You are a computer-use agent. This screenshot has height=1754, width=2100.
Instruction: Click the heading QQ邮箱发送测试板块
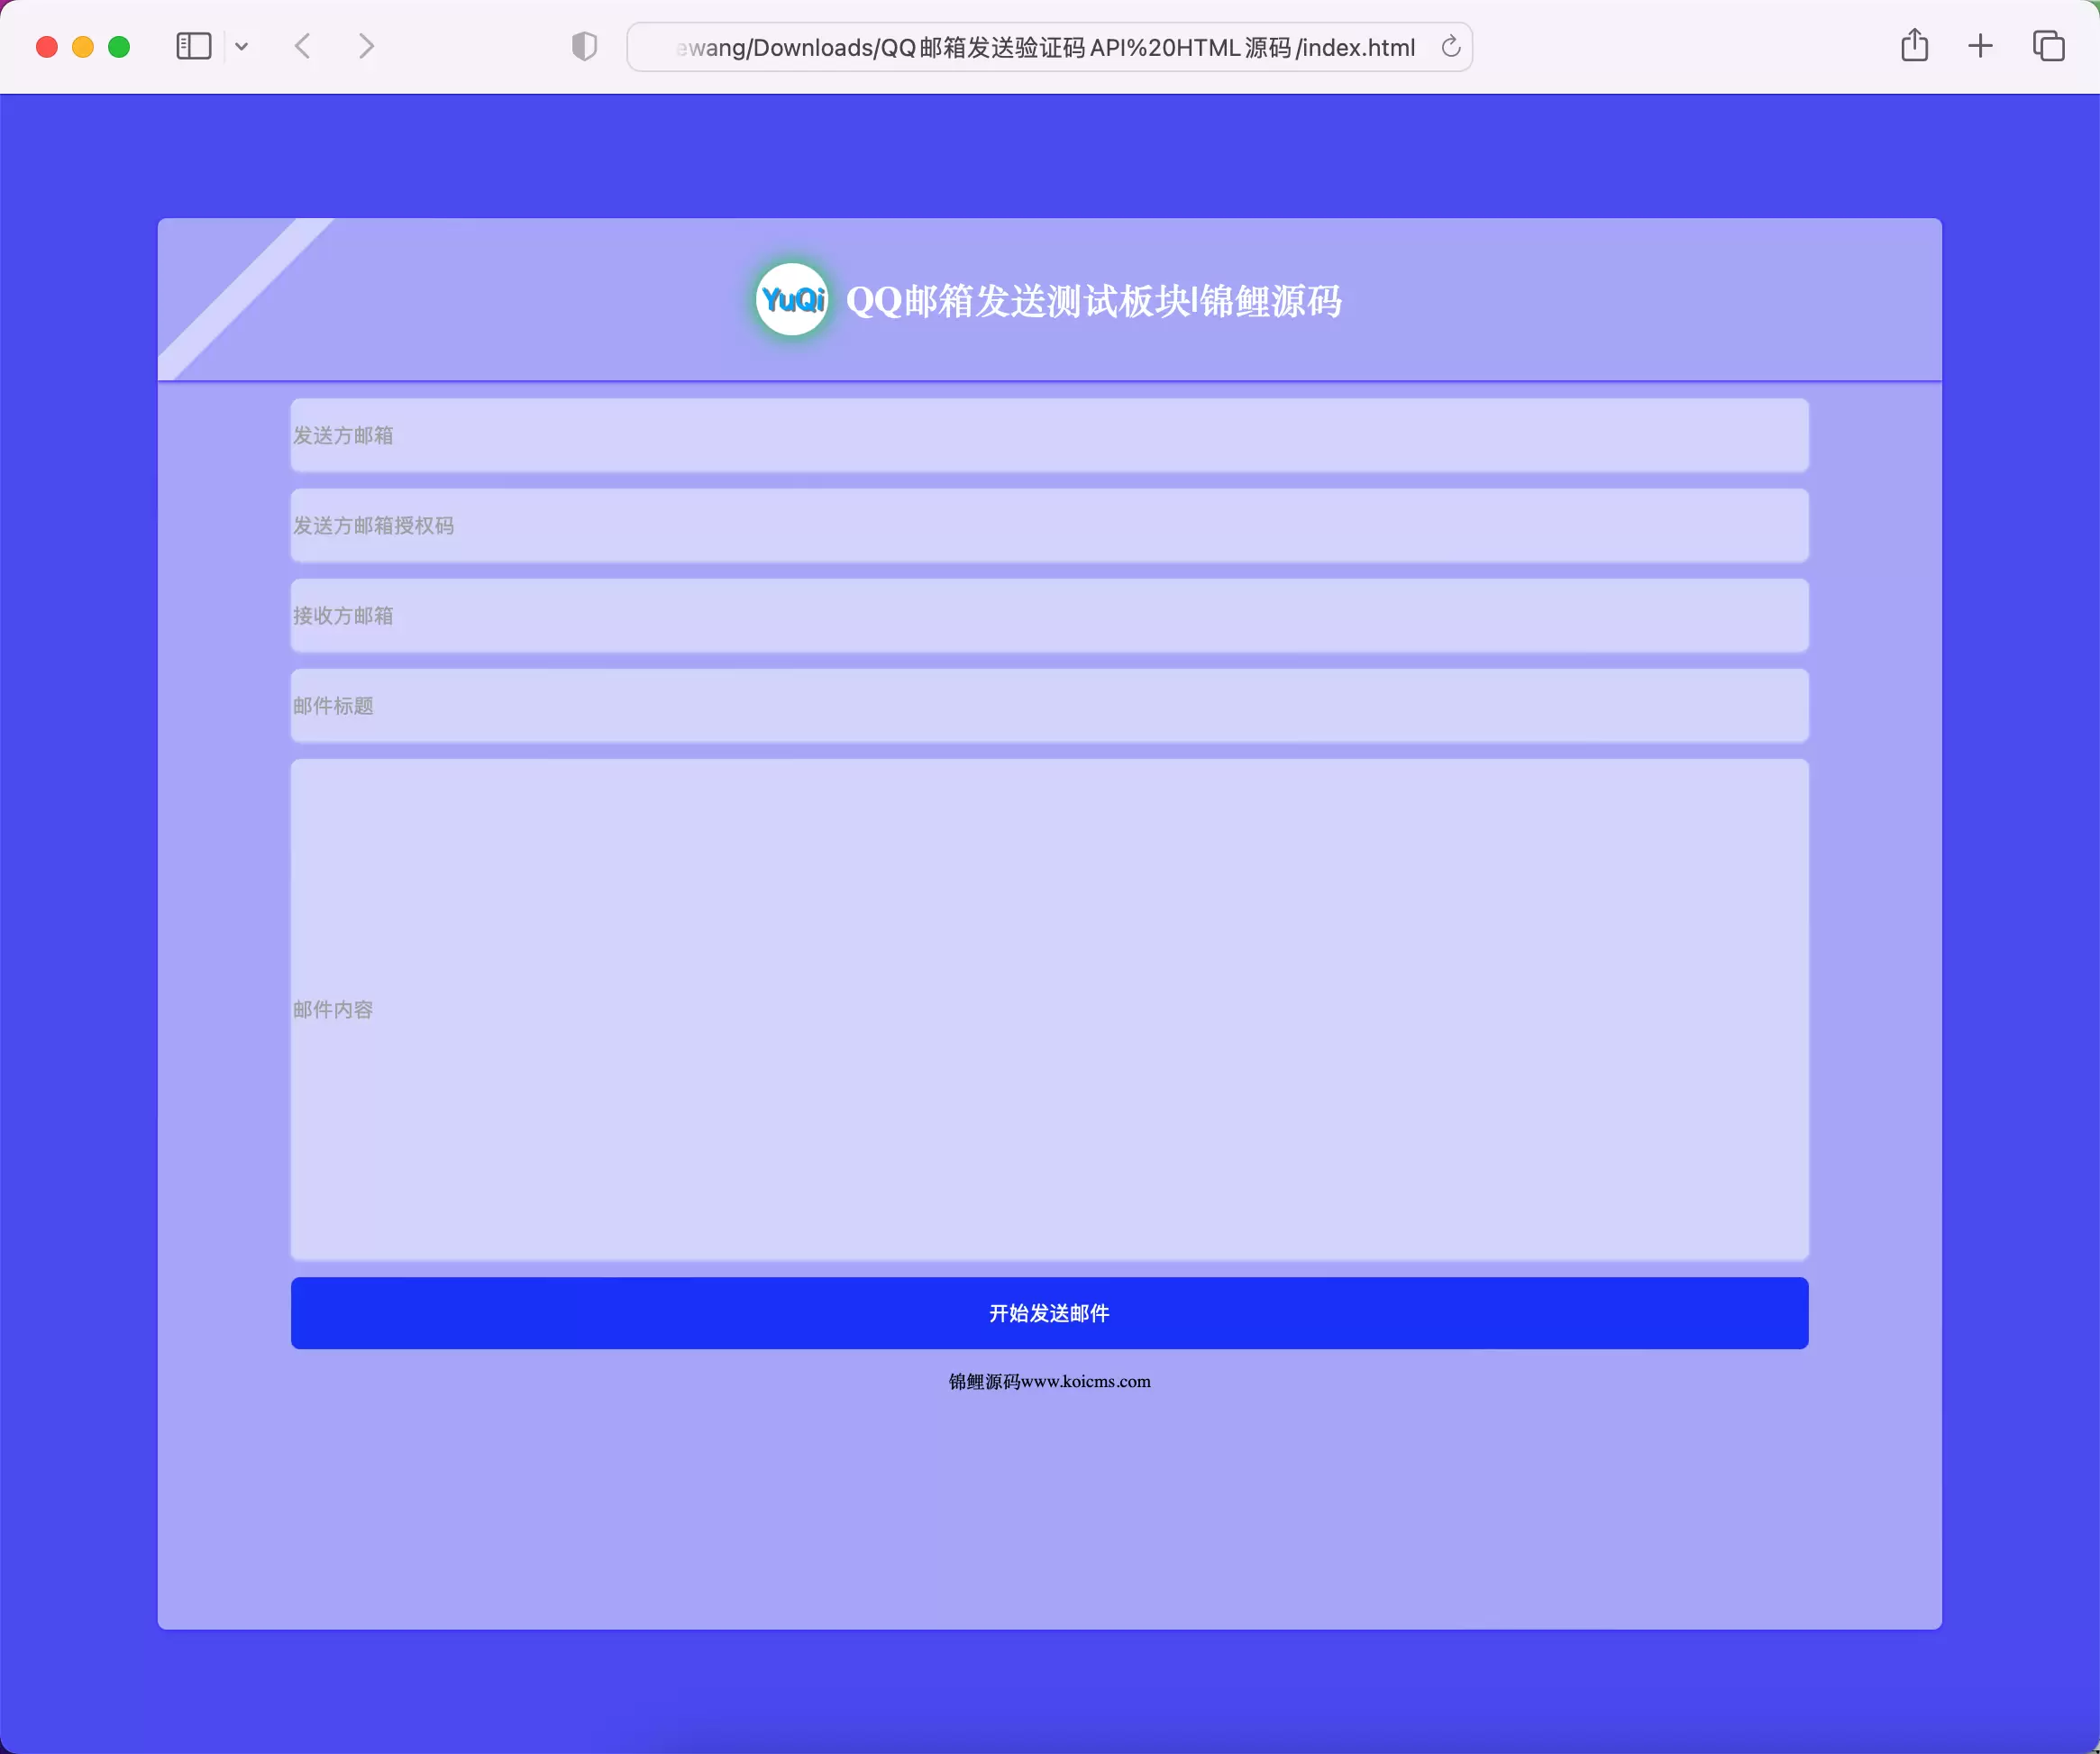click(1019, 301)
